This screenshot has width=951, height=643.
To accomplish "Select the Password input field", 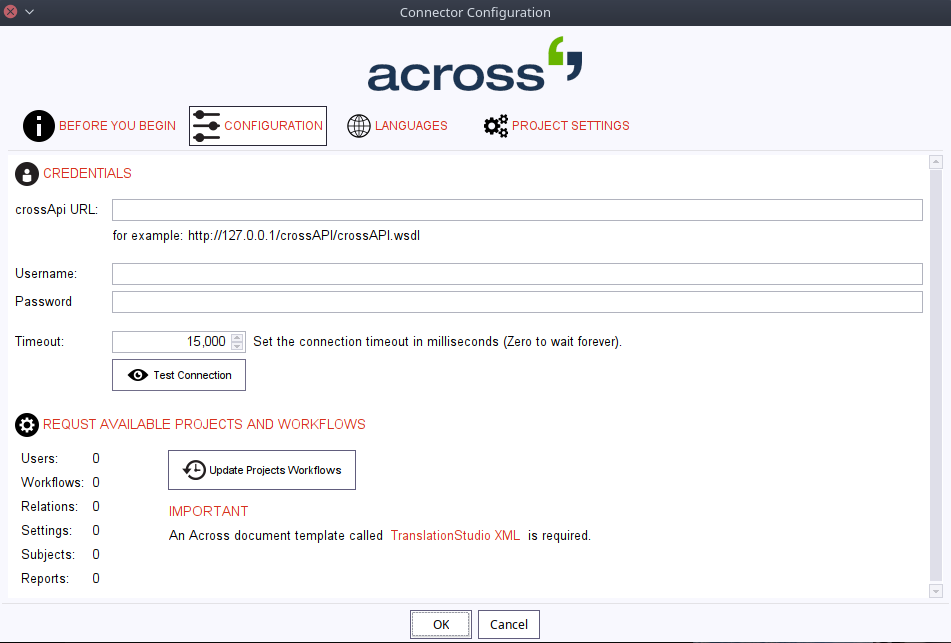I will (517, 302).
